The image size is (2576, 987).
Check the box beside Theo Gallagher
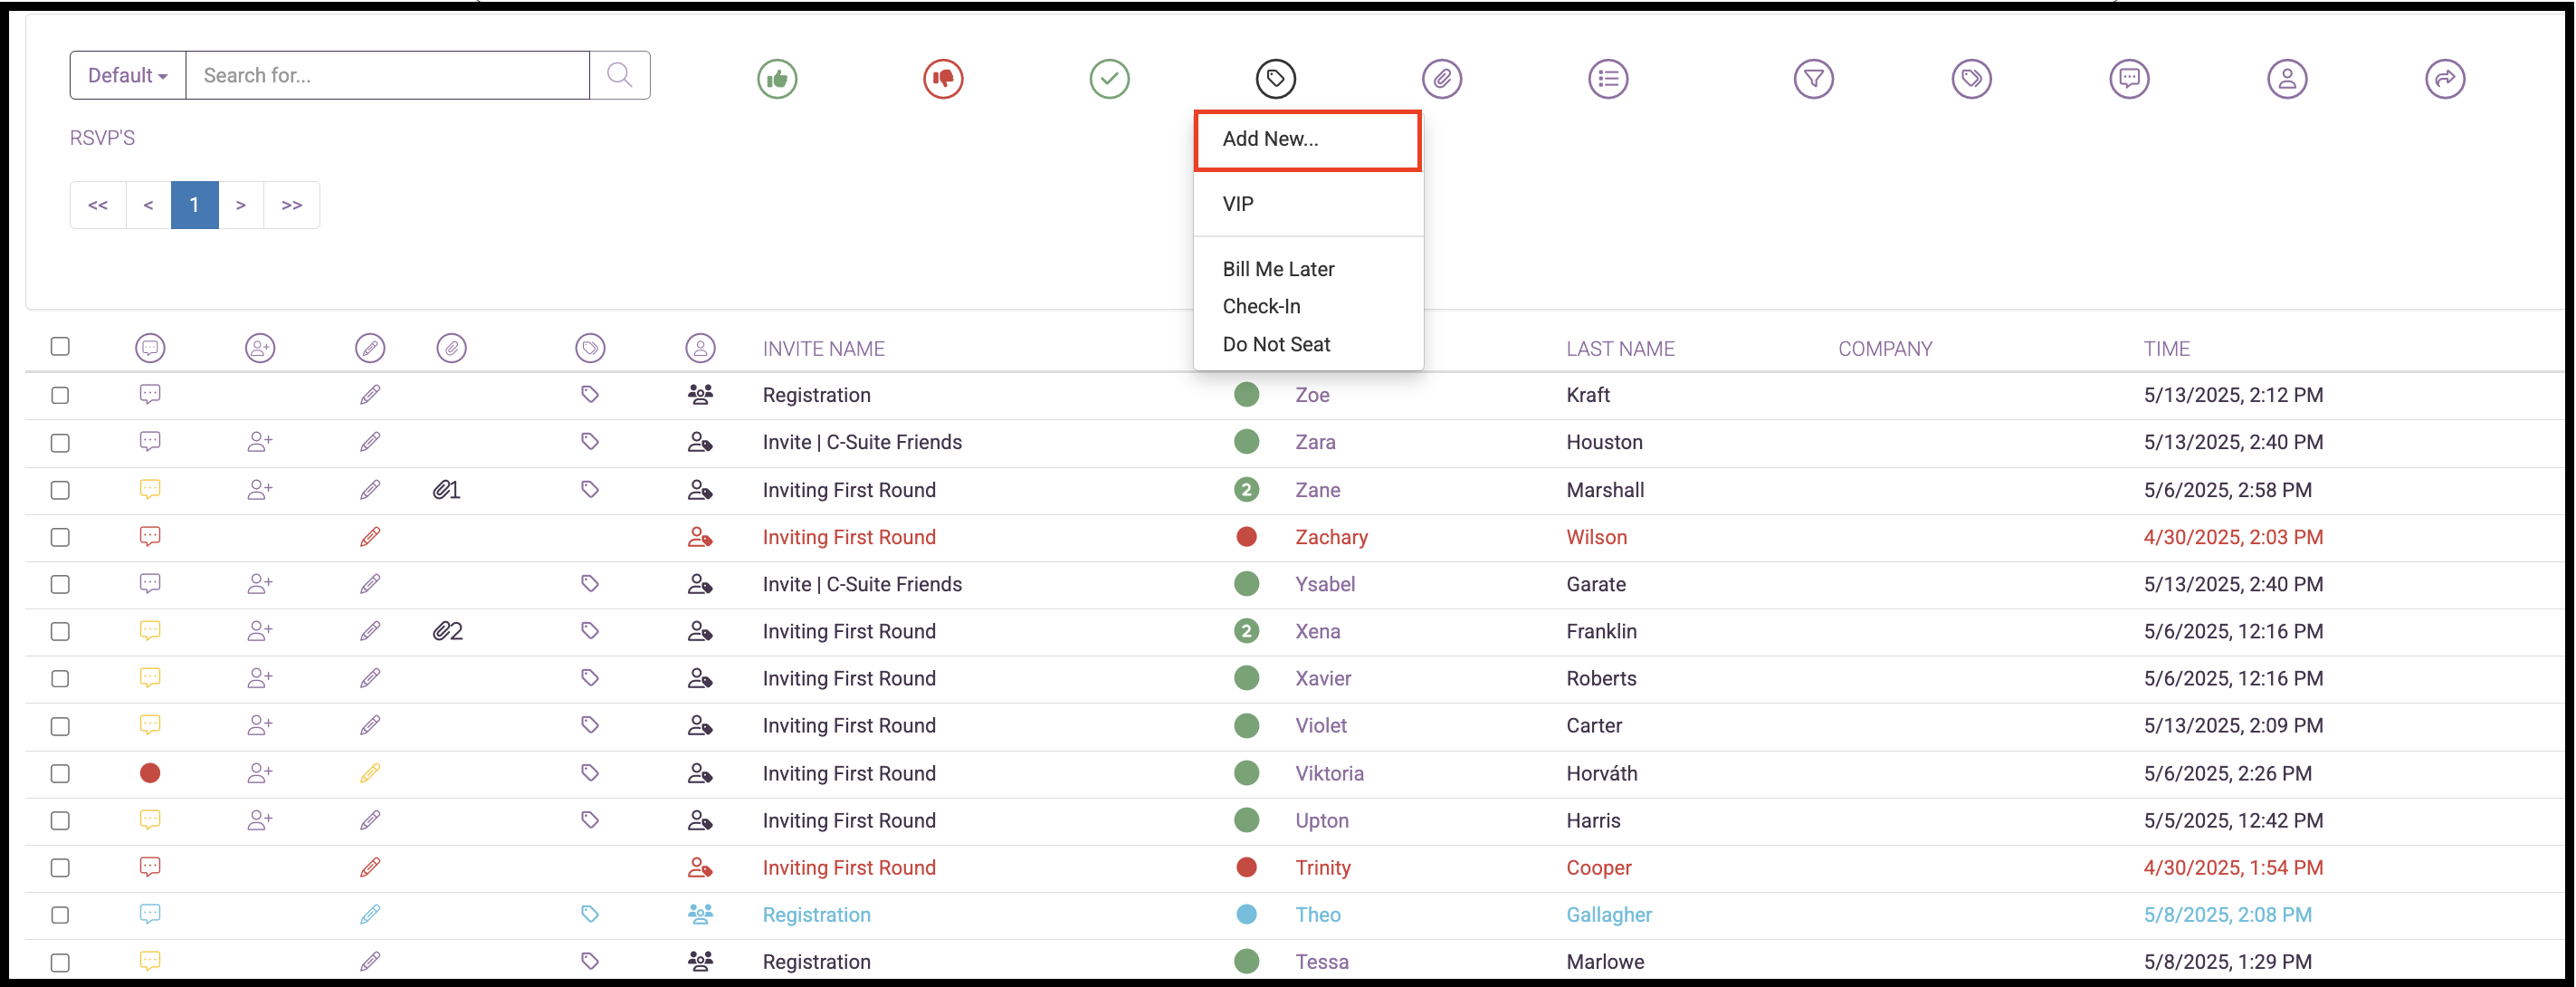[60, 915]
